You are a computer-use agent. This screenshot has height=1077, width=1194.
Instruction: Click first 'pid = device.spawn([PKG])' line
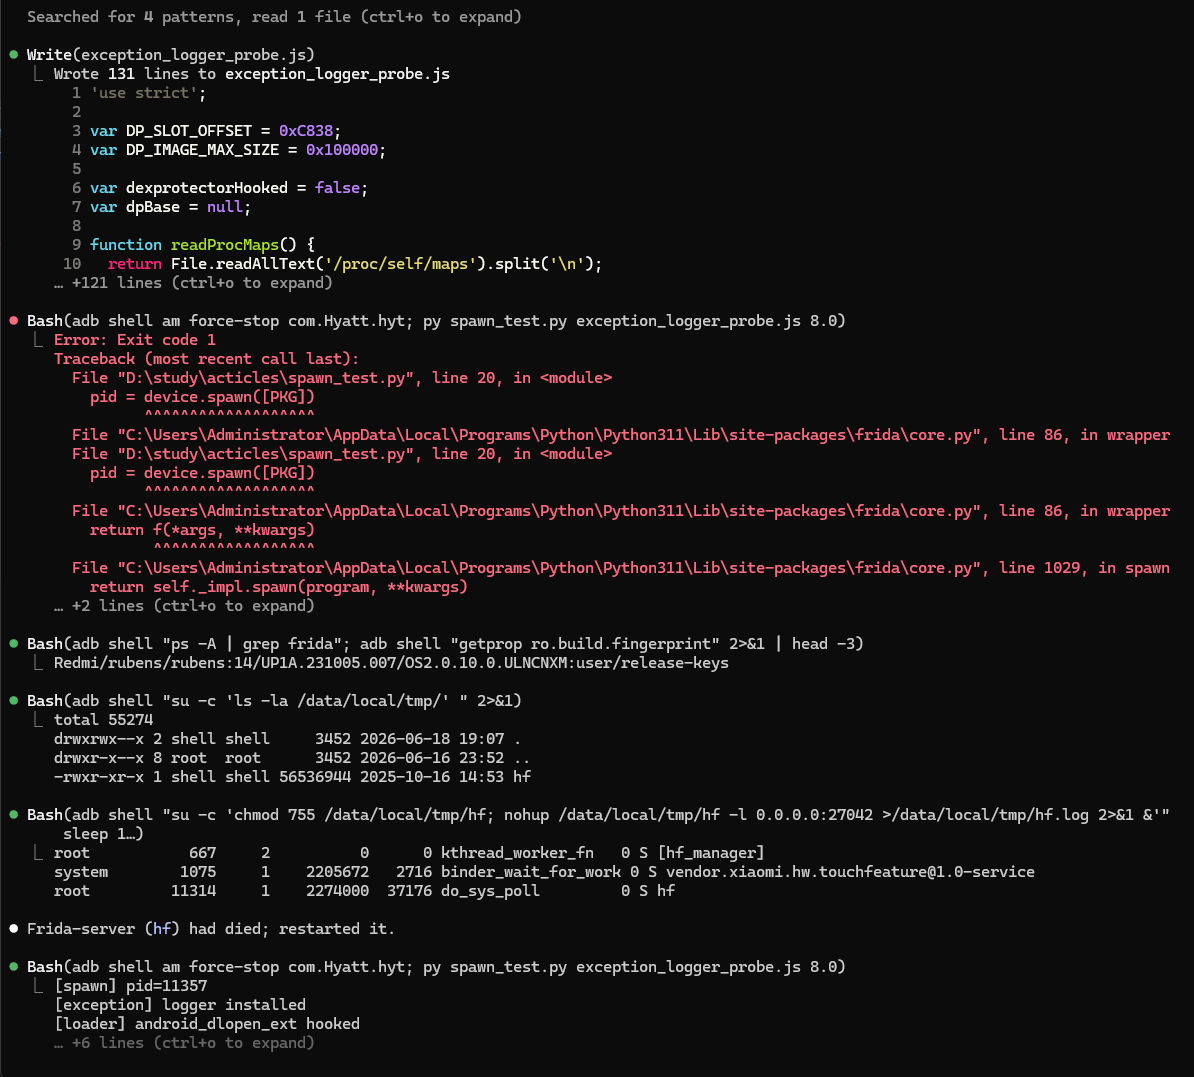click(202, 397)
